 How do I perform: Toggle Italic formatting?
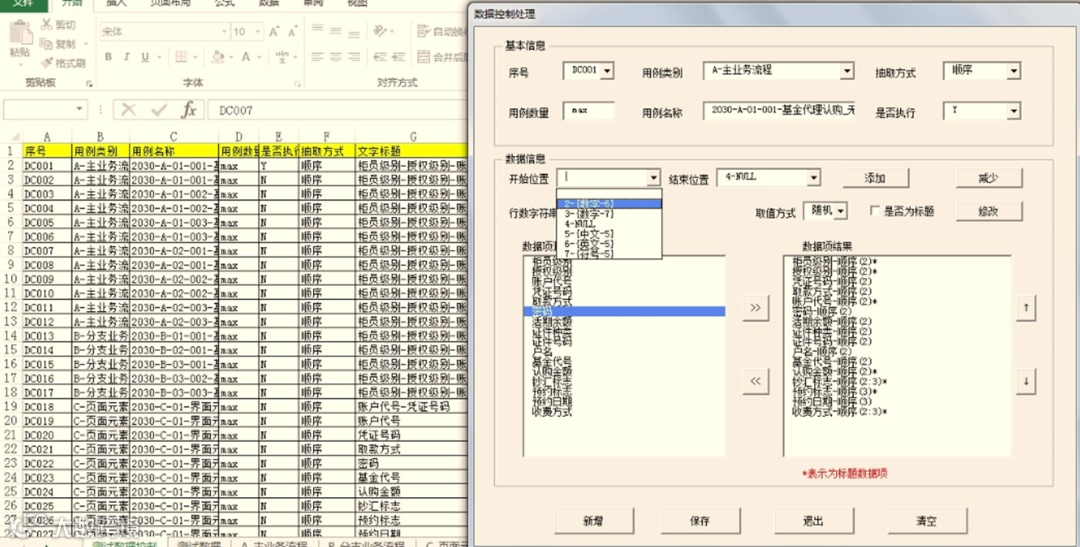[127, 57]
